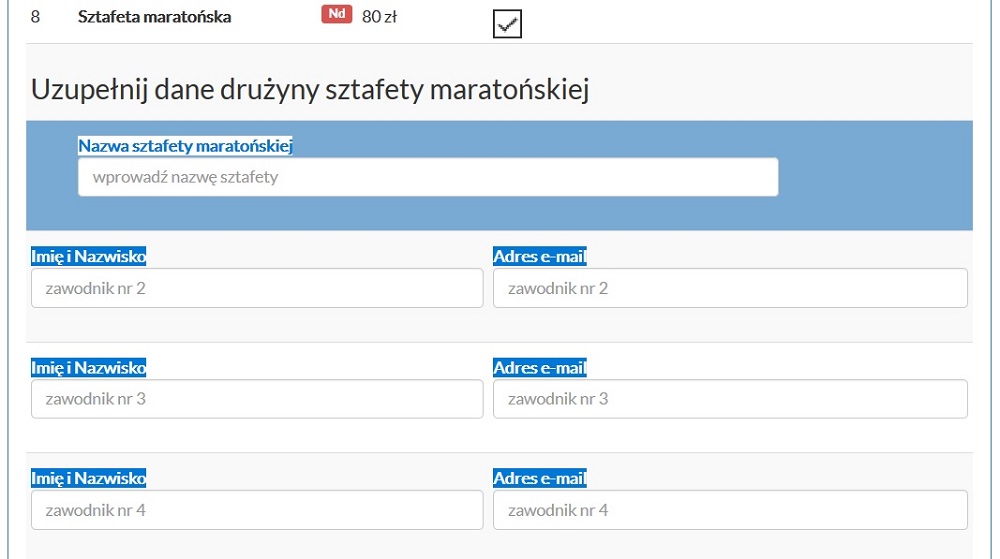Click the 80 zł price text
The image size is (1000, 559).
(380, 17)
